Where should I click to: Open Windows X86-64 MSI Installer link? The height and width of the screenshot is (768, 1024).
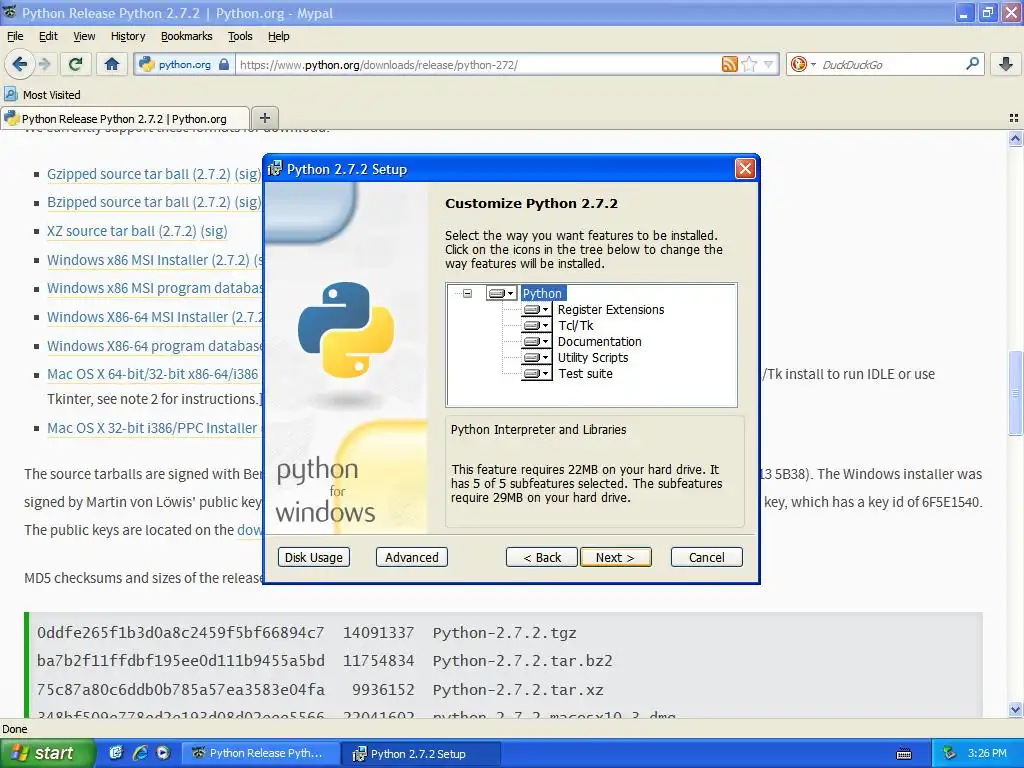tap(155, 317)
